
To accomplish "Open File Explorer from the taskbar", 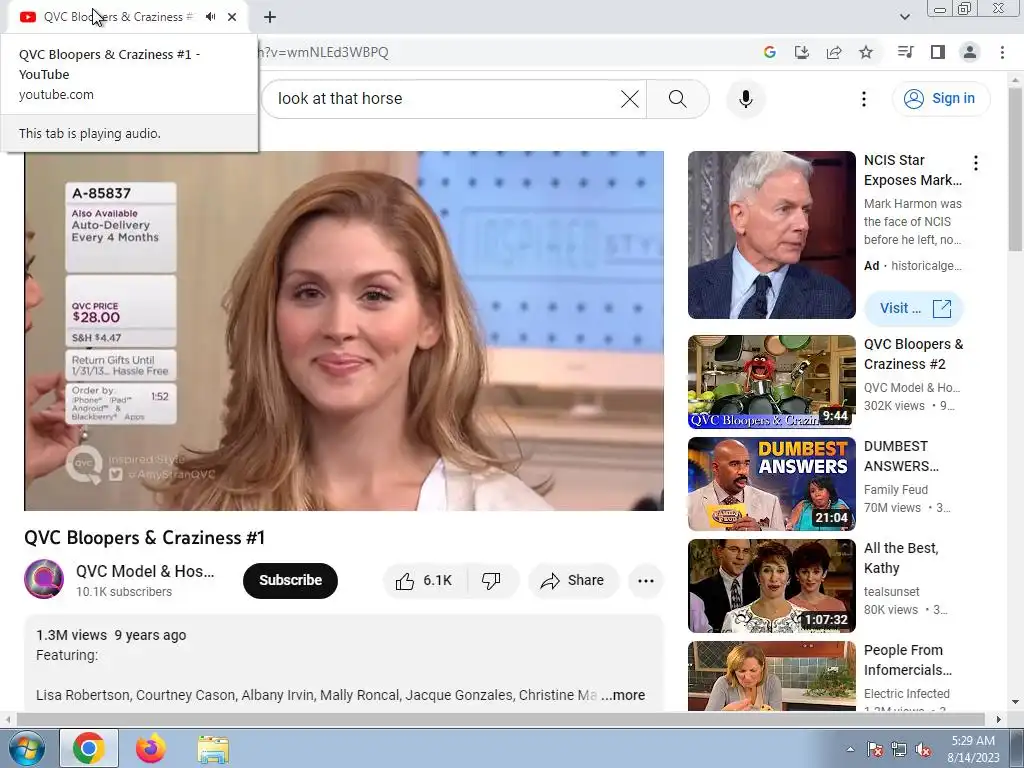I will pyautogui.click(x=213, y=748).
